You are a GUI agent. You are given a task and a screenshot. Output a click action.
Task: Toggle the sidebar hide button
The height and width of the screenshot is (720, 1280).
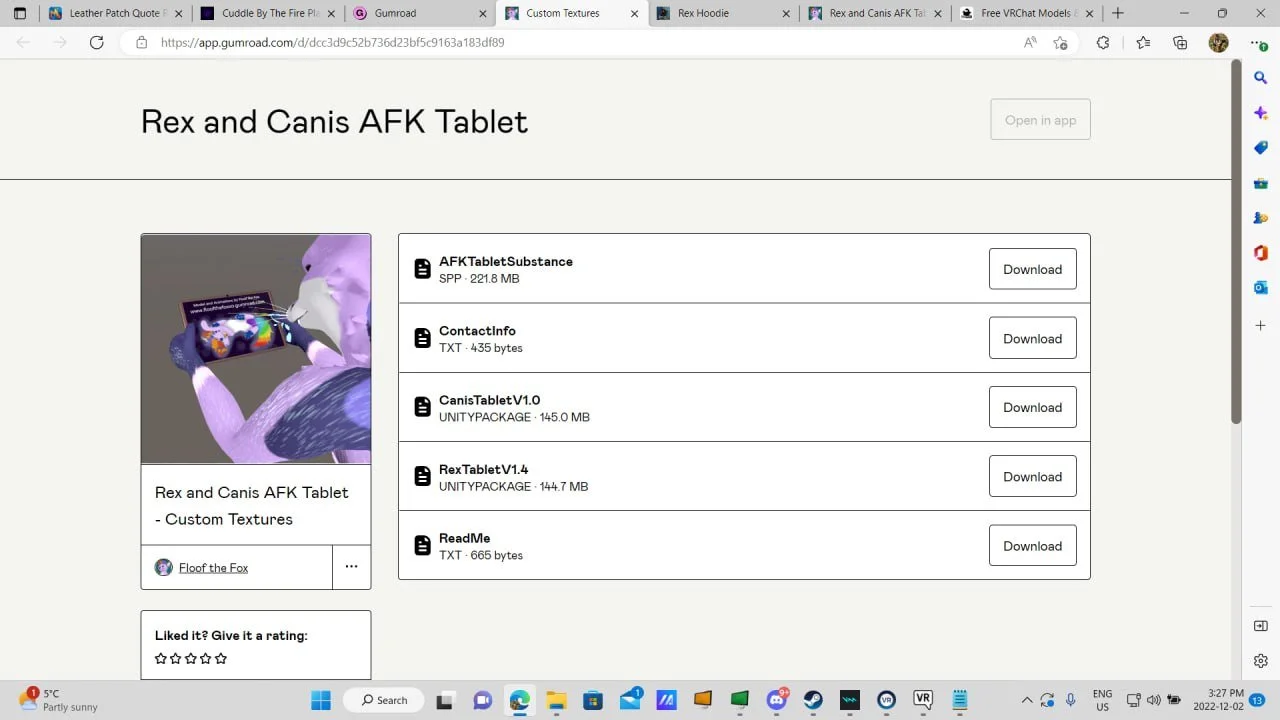[x=1261, y=626]
